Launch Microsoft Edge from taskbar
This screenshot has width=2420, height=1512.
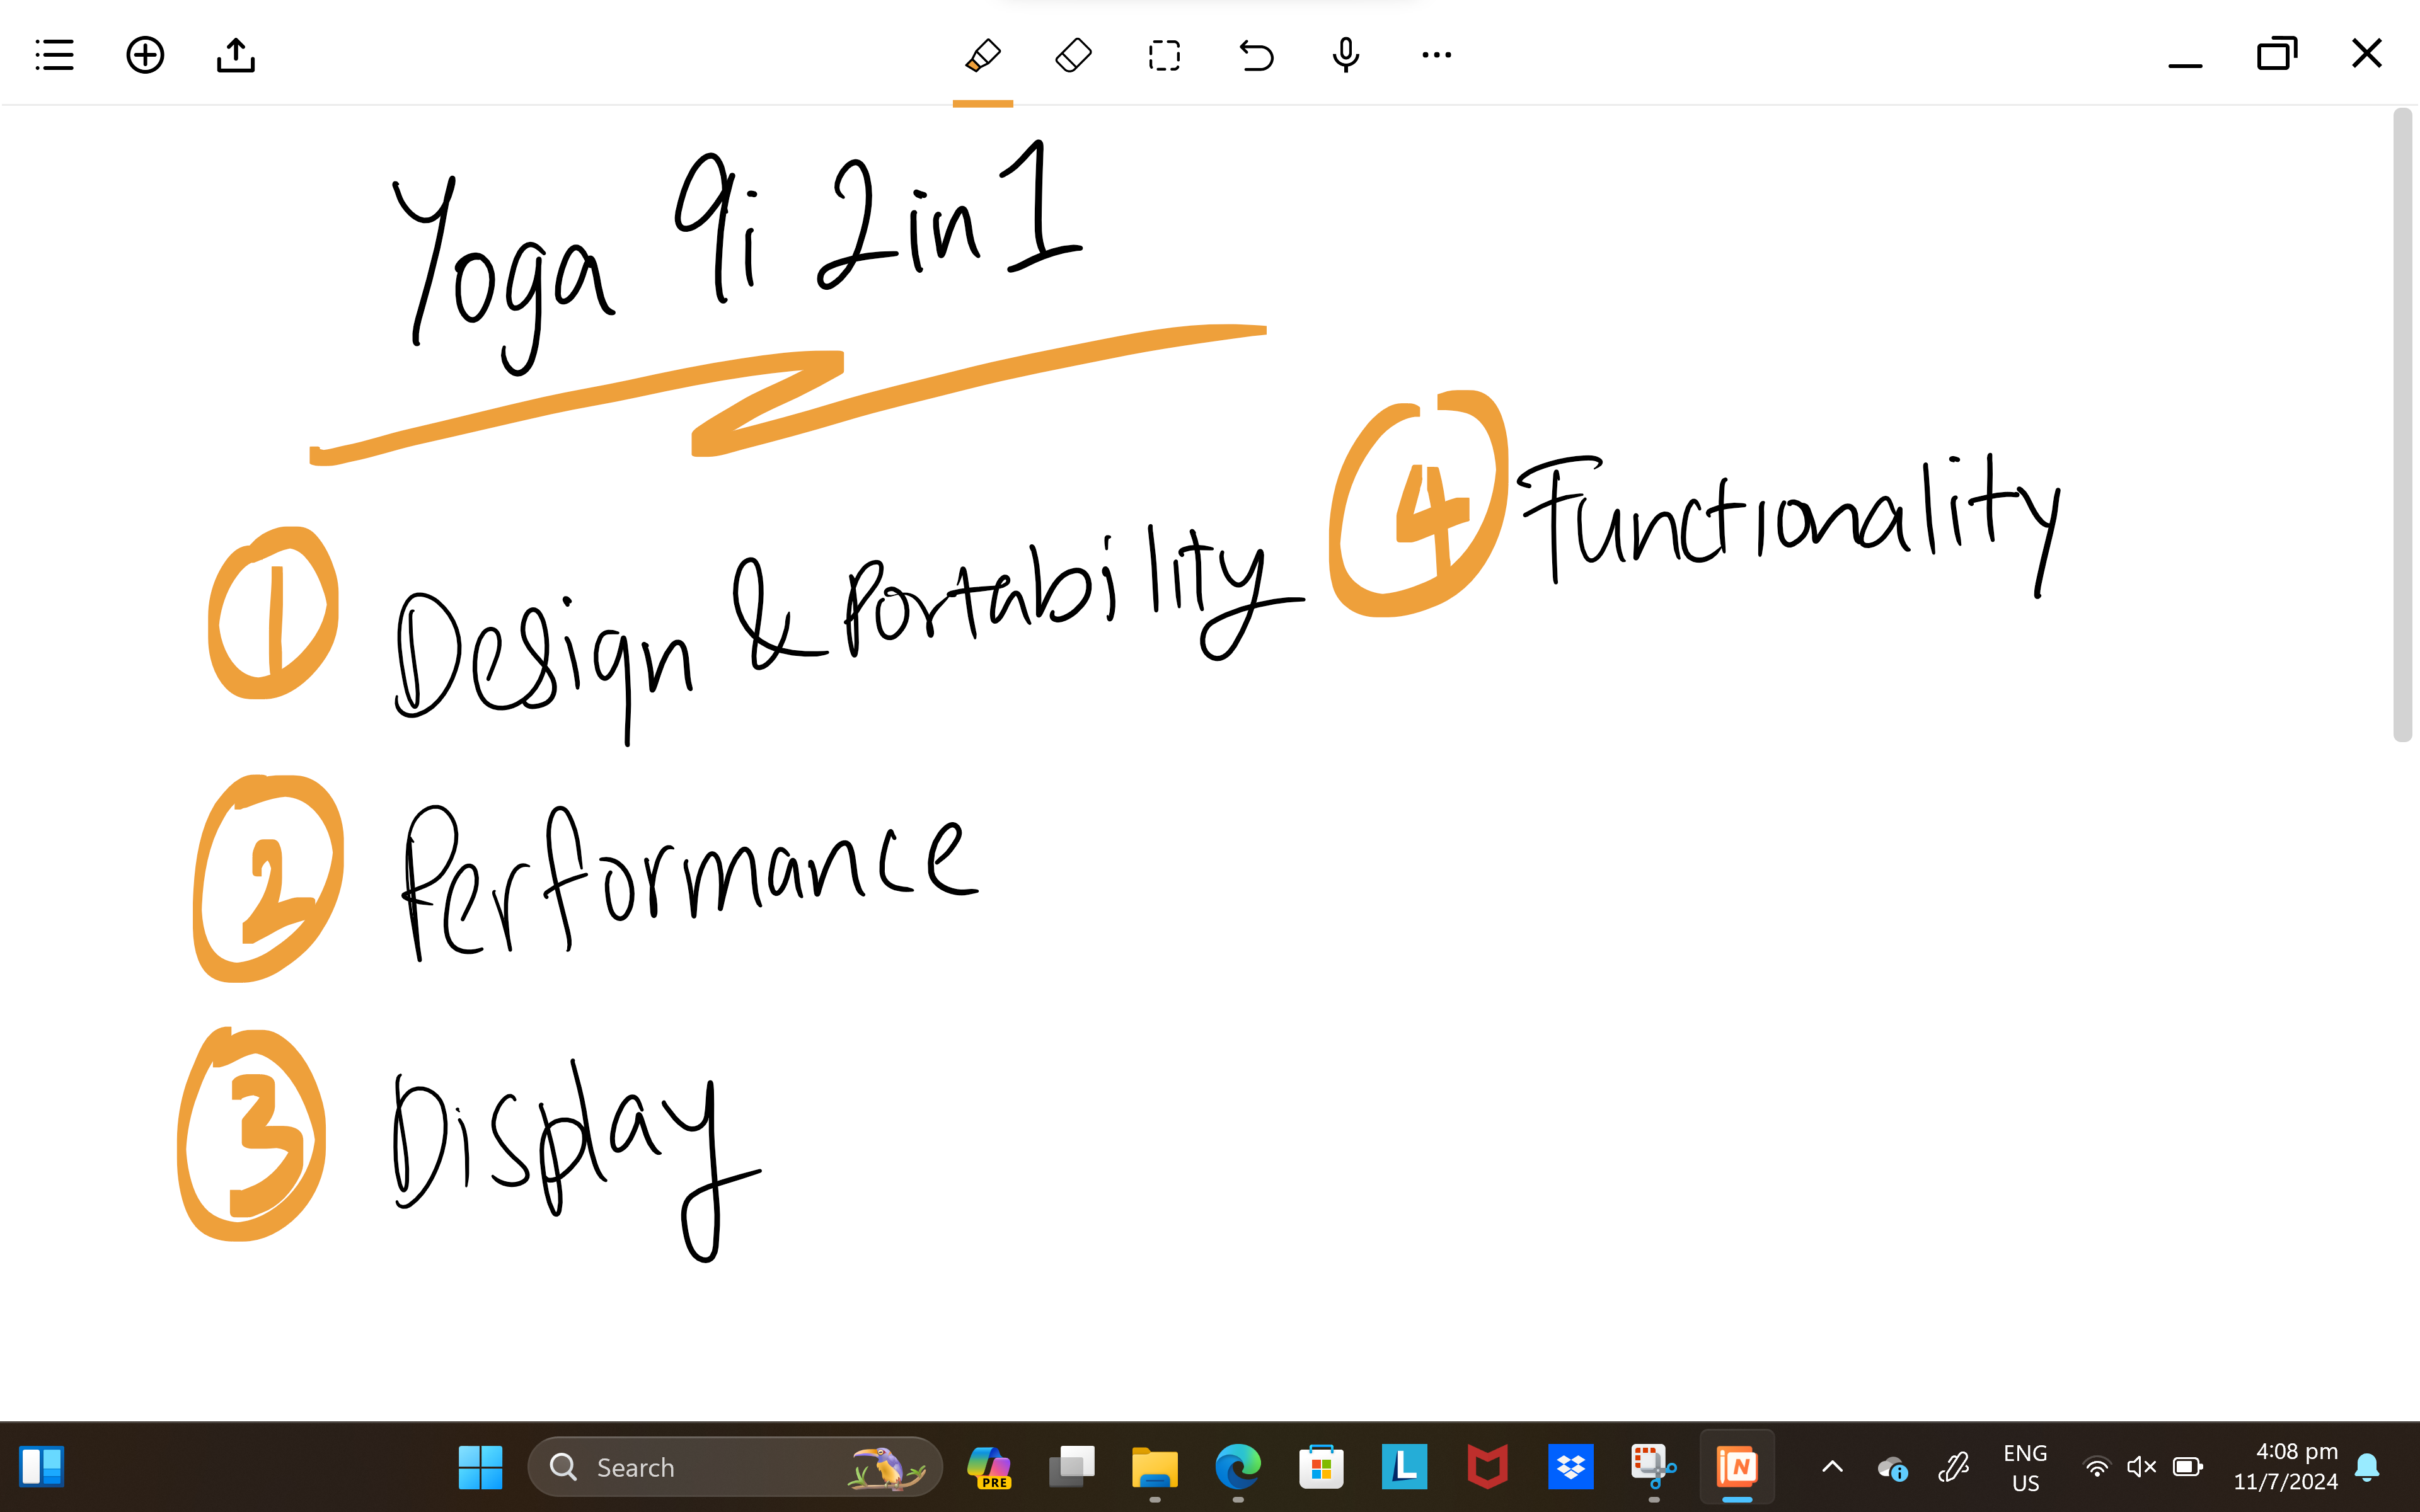pos(1238,1467)
